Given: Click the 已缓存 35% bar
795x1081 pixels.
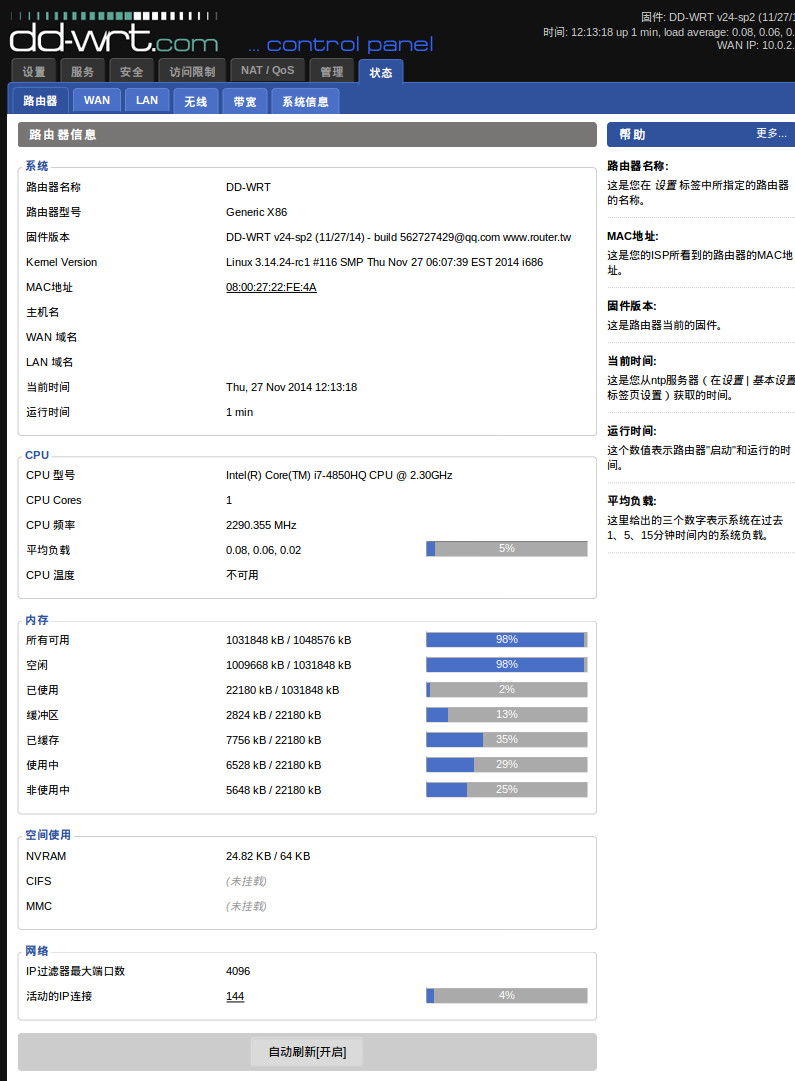Looking at the screenshot, I should [507, 740].
